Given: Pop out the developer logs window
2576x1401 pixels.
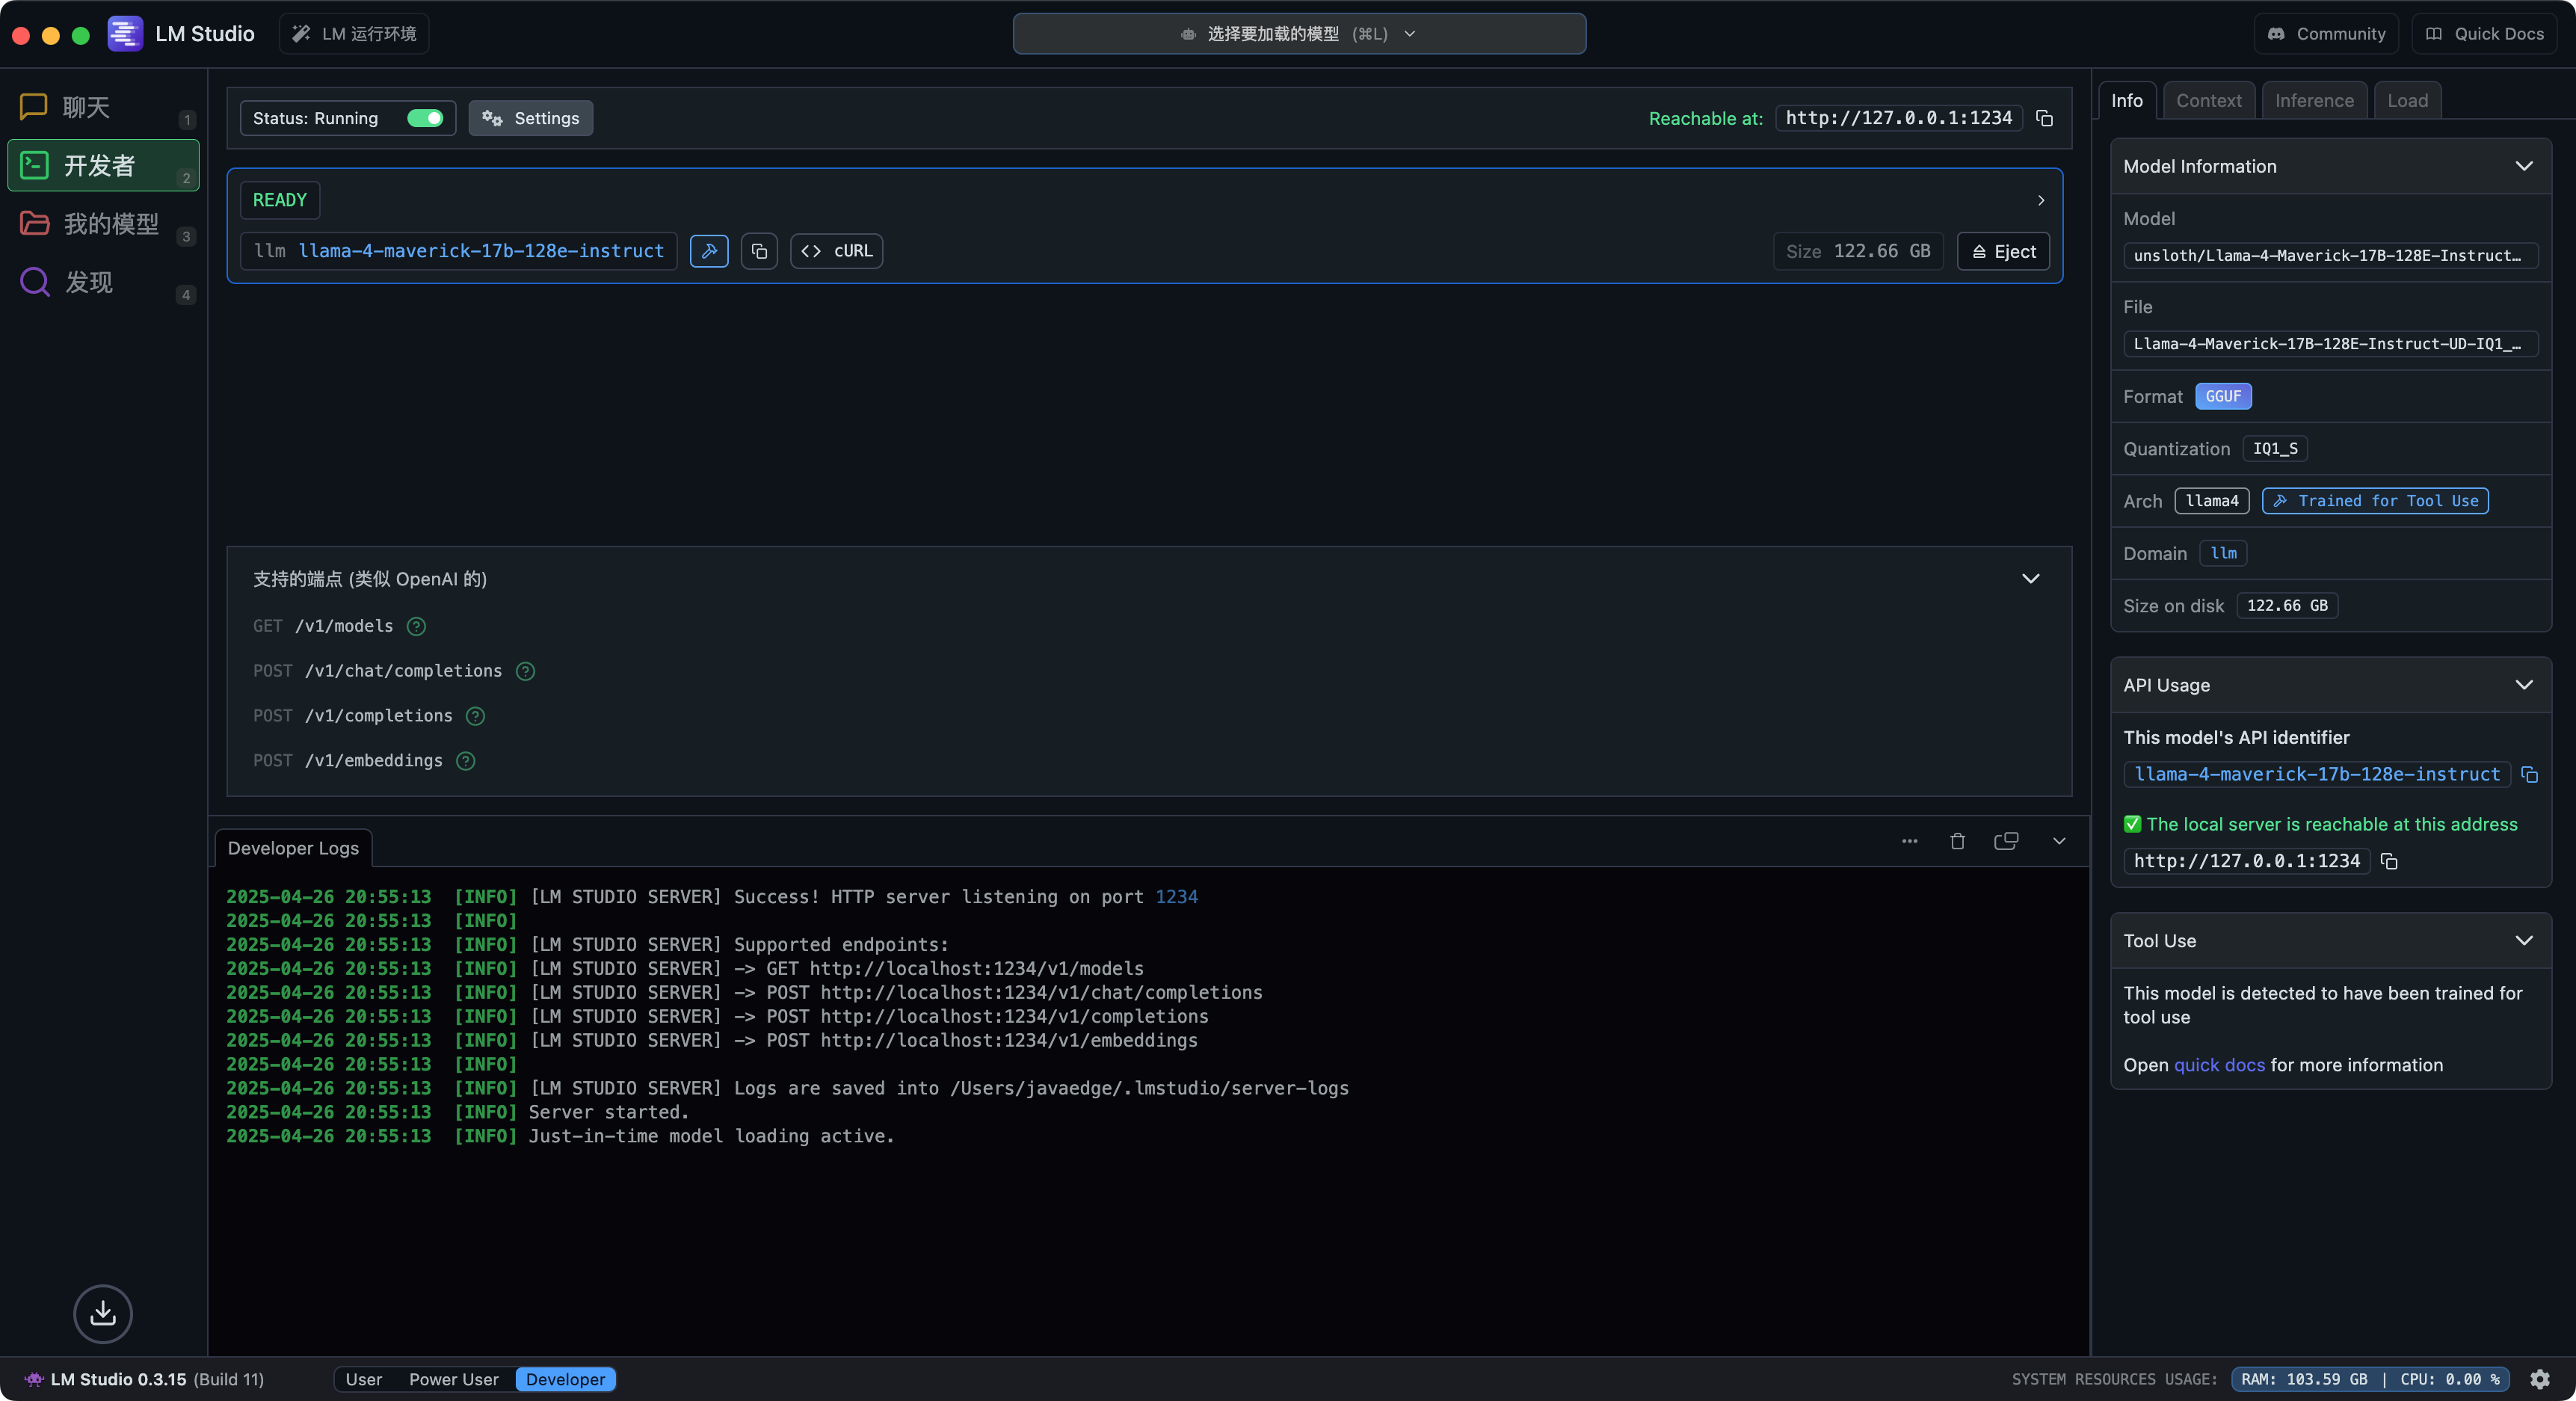Looking at the screenshot, I should [2006, 841].
